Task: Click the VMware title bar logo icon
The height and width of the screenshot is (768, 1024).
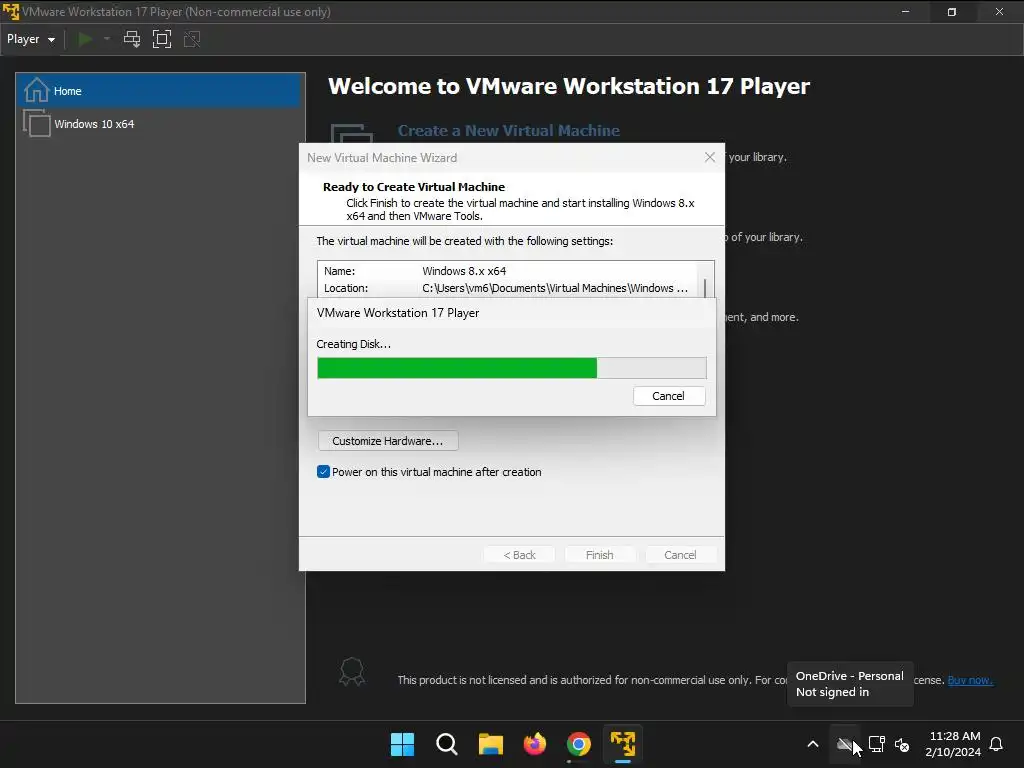Action: pos(11,12)
